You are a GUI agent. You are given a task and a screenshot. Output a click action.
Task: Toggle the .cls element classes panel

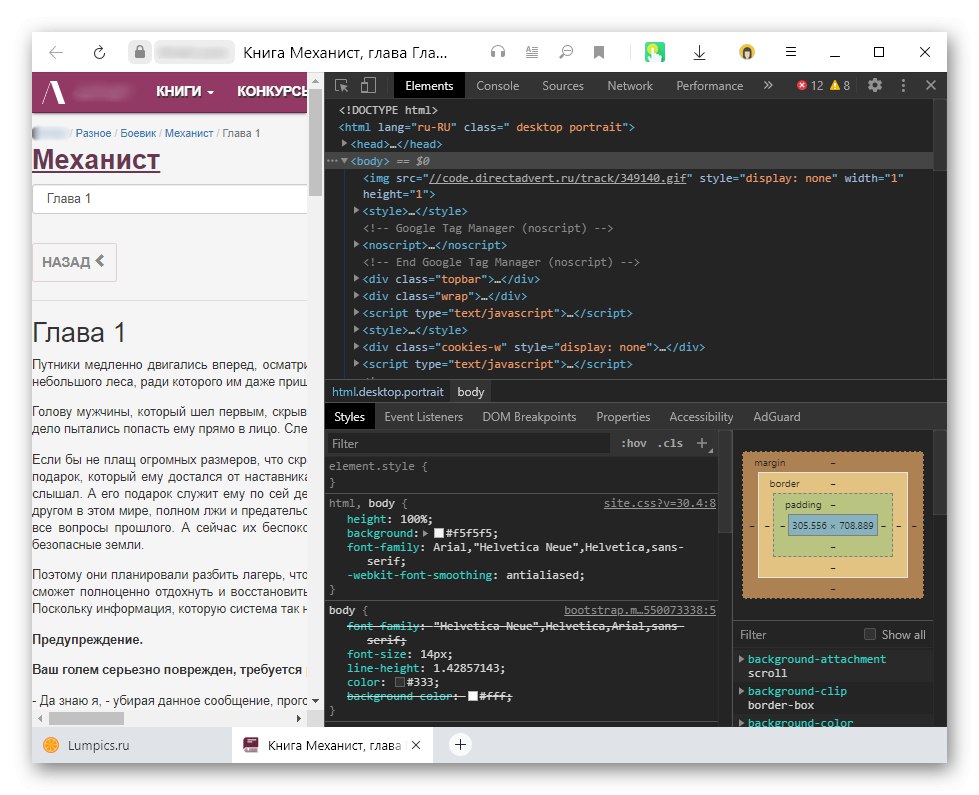pos(670,443)
